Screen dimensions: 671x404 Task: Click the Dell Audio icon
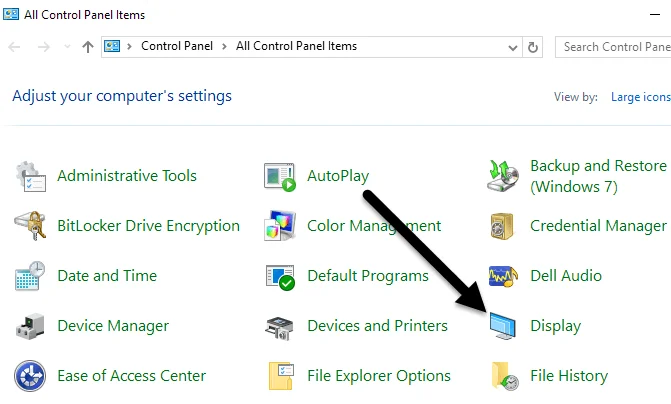[503, 276]
